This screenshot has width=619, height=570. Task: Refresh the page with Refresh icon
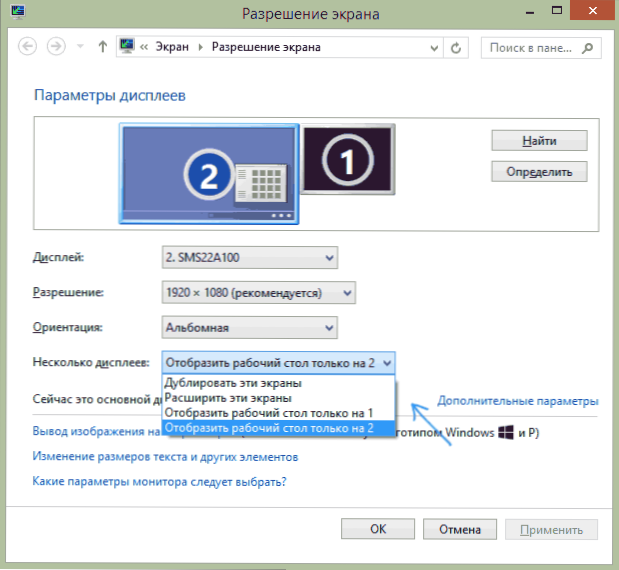click(x=456, y=48)
